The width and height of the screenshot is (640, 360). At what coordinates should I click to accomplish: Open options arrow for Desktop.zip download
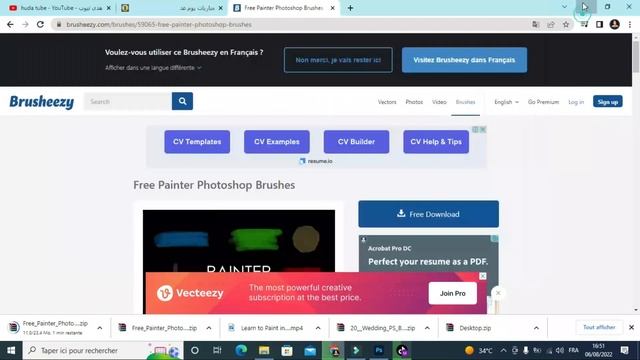coord(536,328)
